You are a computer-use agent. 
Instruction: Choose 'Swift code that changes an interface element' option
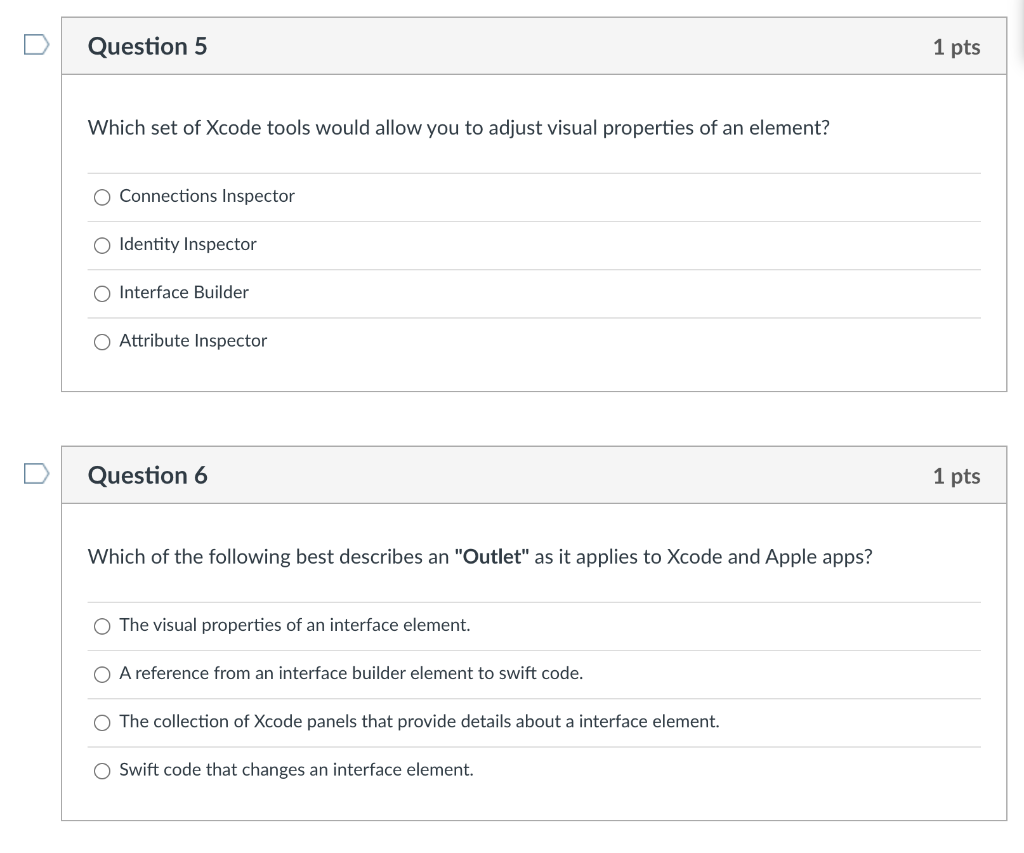[x=102, y=770]
